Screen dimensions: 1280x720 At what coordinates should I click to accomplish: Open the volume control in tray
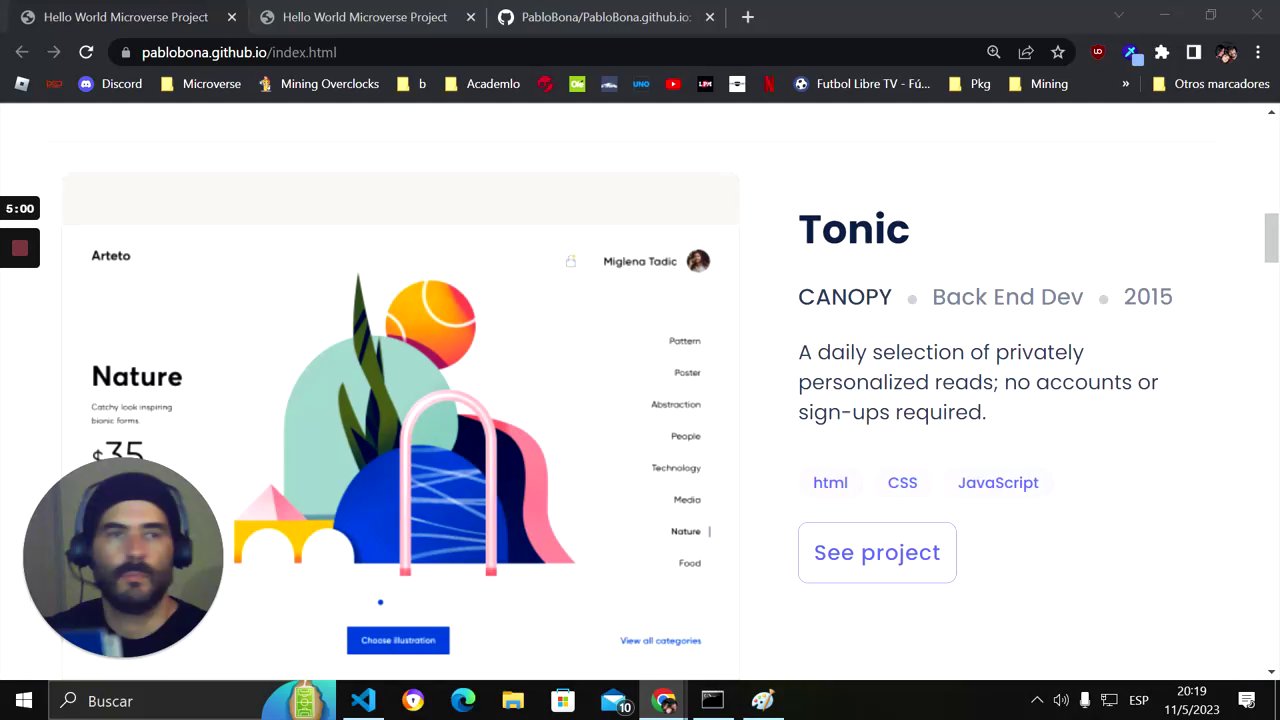pos(1061,700)
